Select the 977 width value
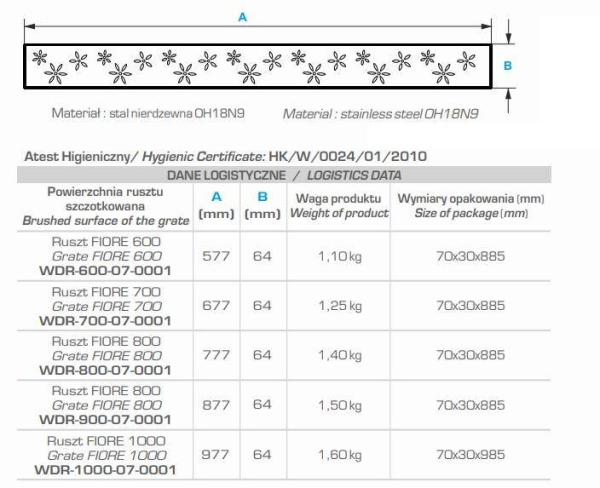The image size is (600, 488). pos(216,453)
